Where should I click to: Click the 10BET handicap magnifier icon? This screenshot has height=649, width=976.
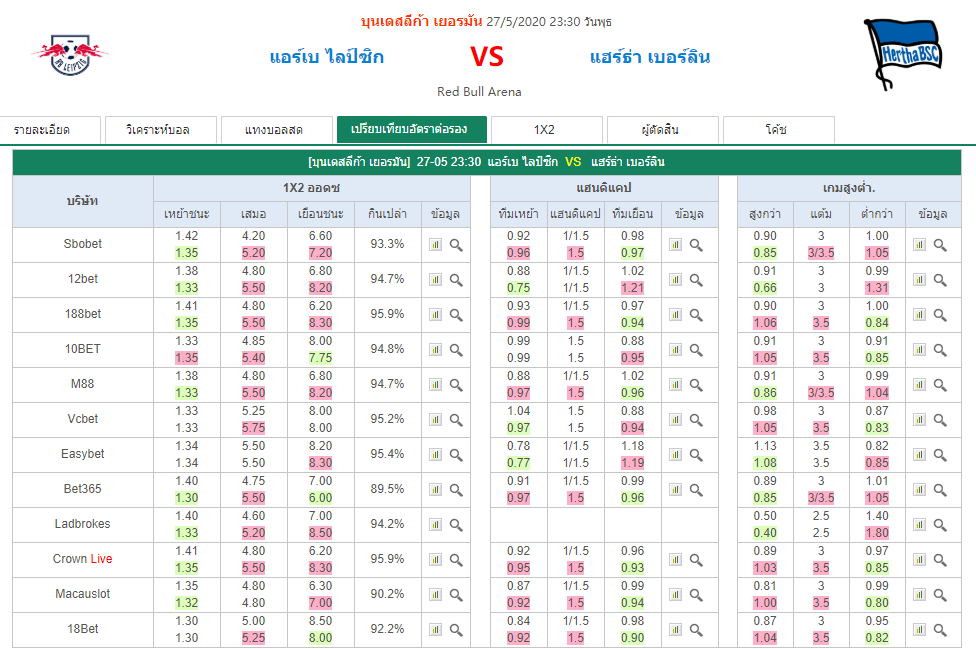696,350
